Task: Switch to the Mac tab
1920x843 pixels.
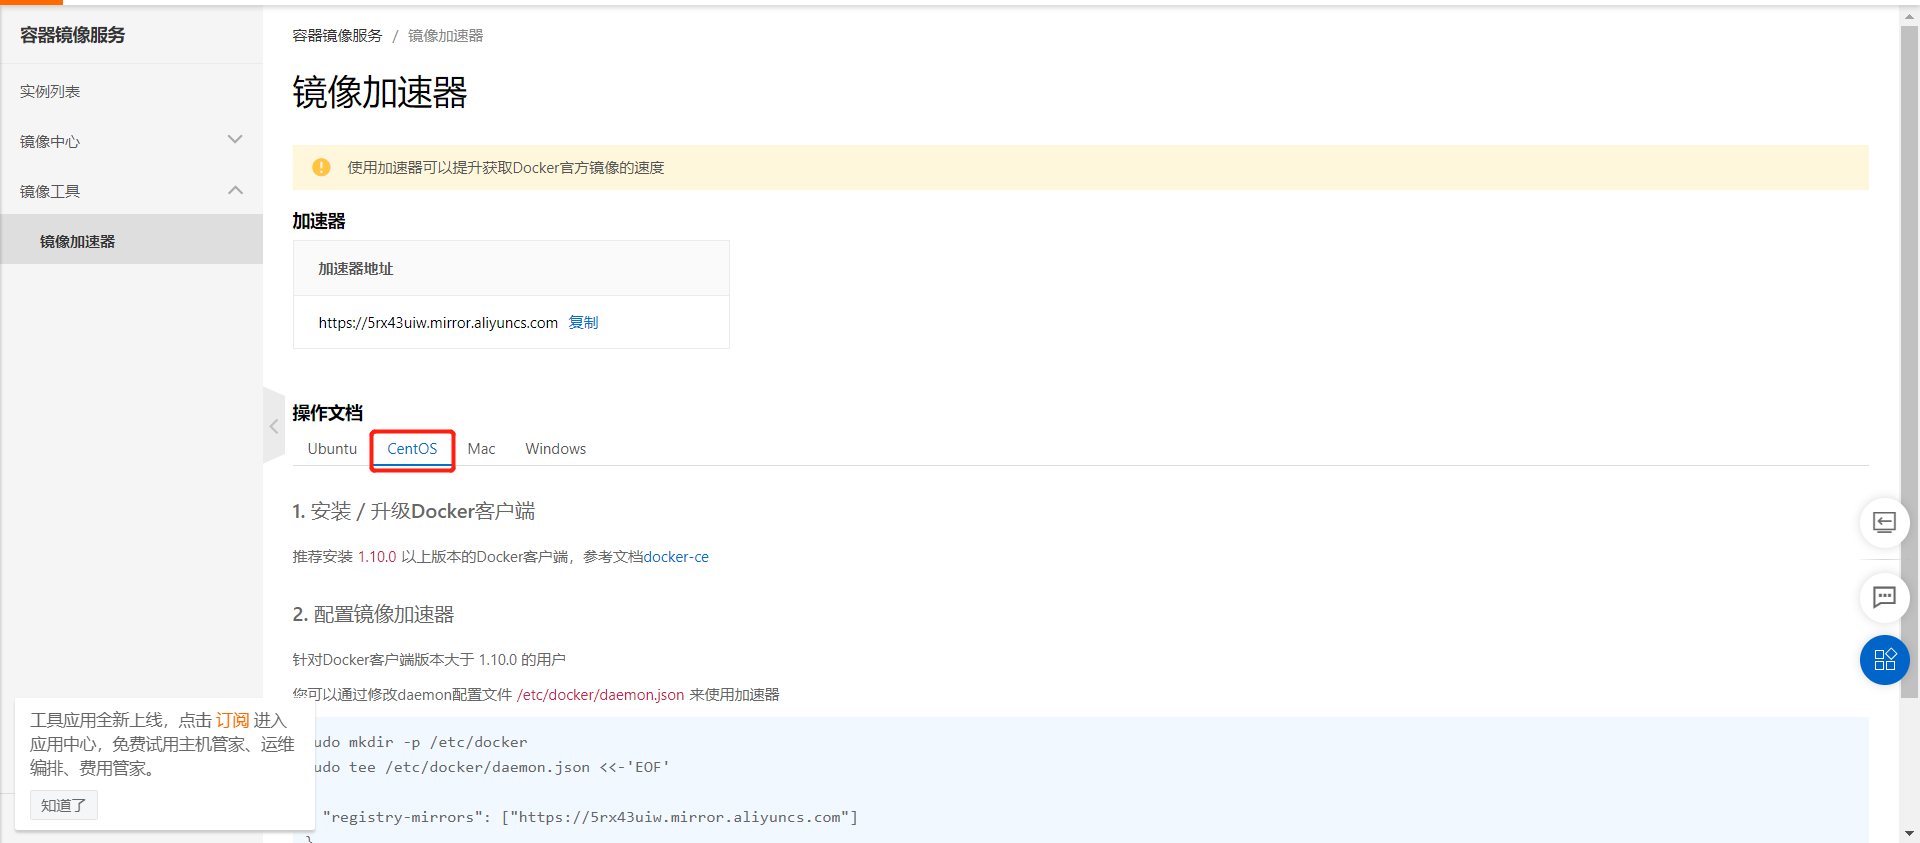Action: tap(481, 449)
